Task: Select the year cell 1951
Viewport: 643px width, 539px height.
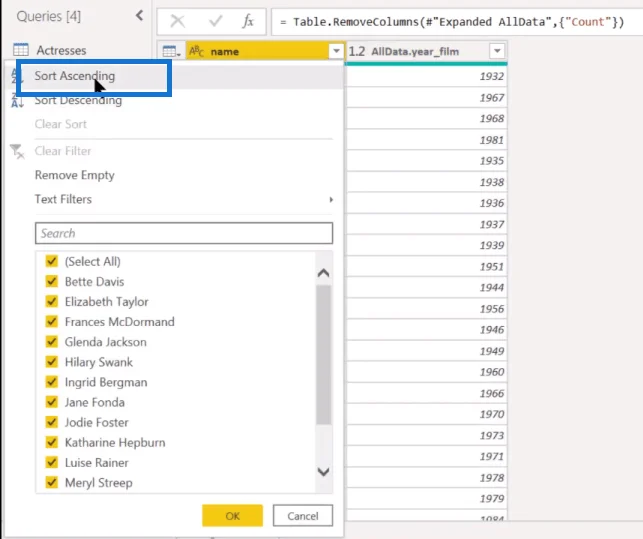Action: pyautogui.click(x=426, y=267)
